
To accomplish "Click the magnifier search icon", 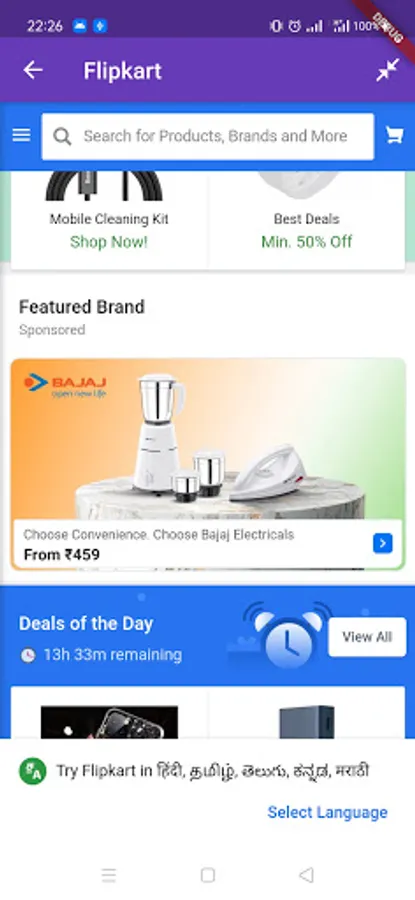I will 62,136.
